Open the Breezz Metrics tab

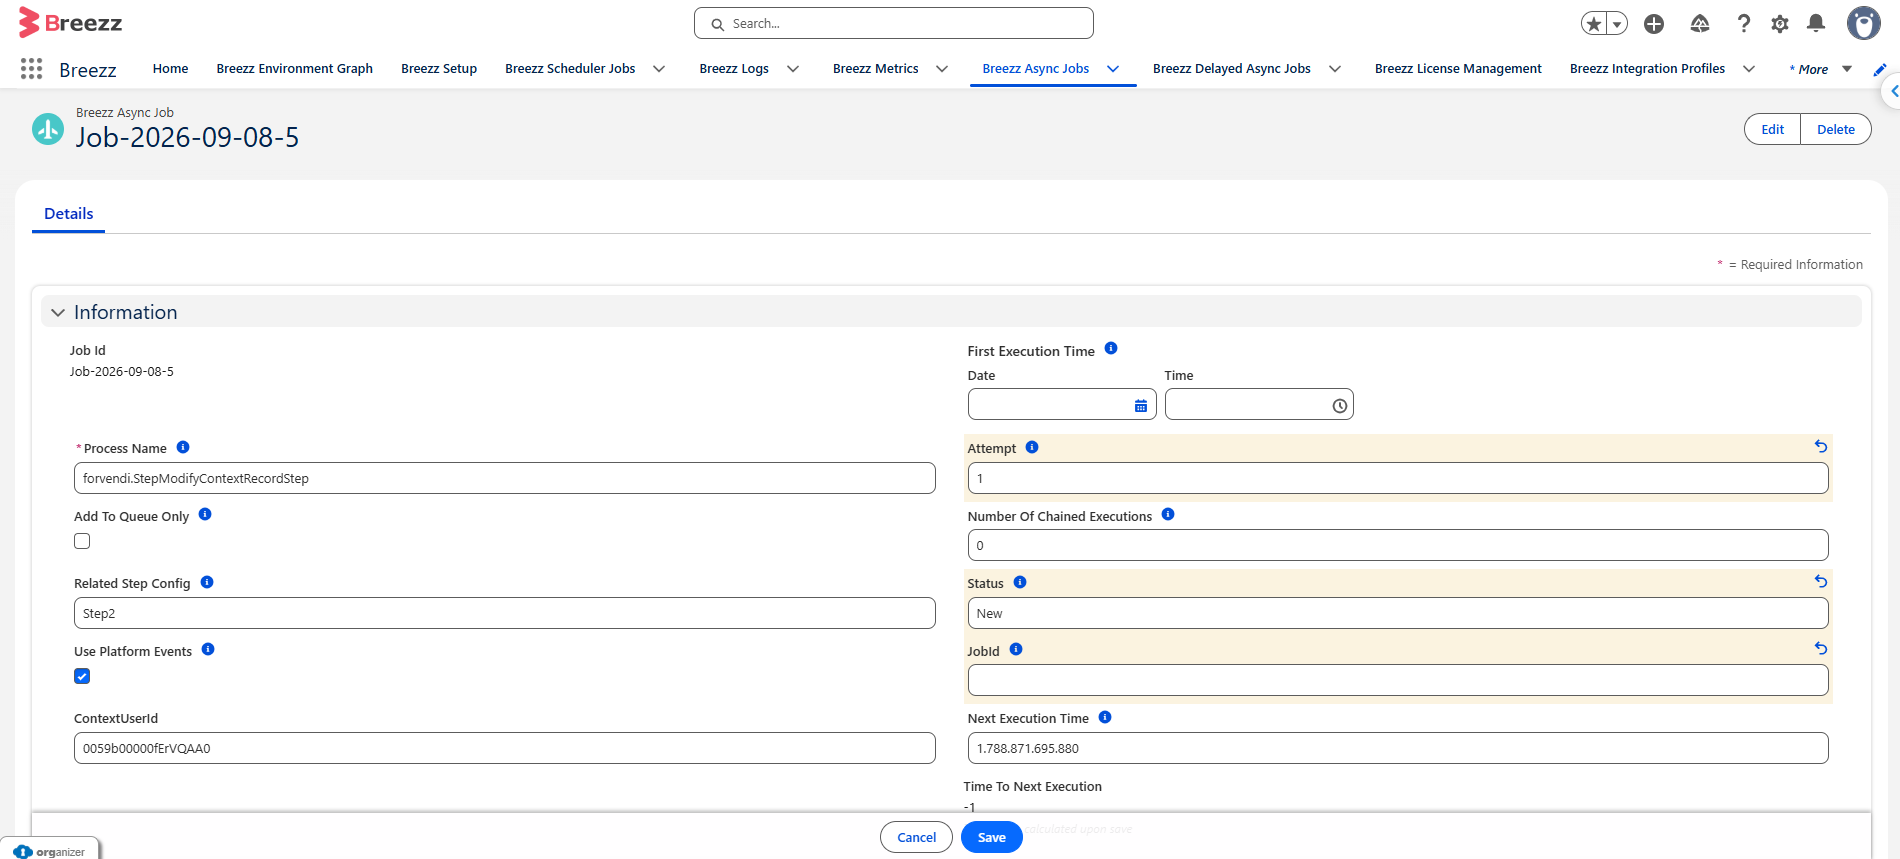pyautogui.click(x=875, y=69)
